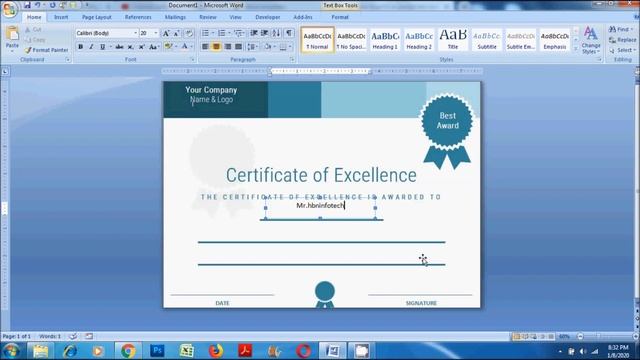Viewport: 640px width, 360px height.
Task: Align text left
Action: tap(205, 47)
